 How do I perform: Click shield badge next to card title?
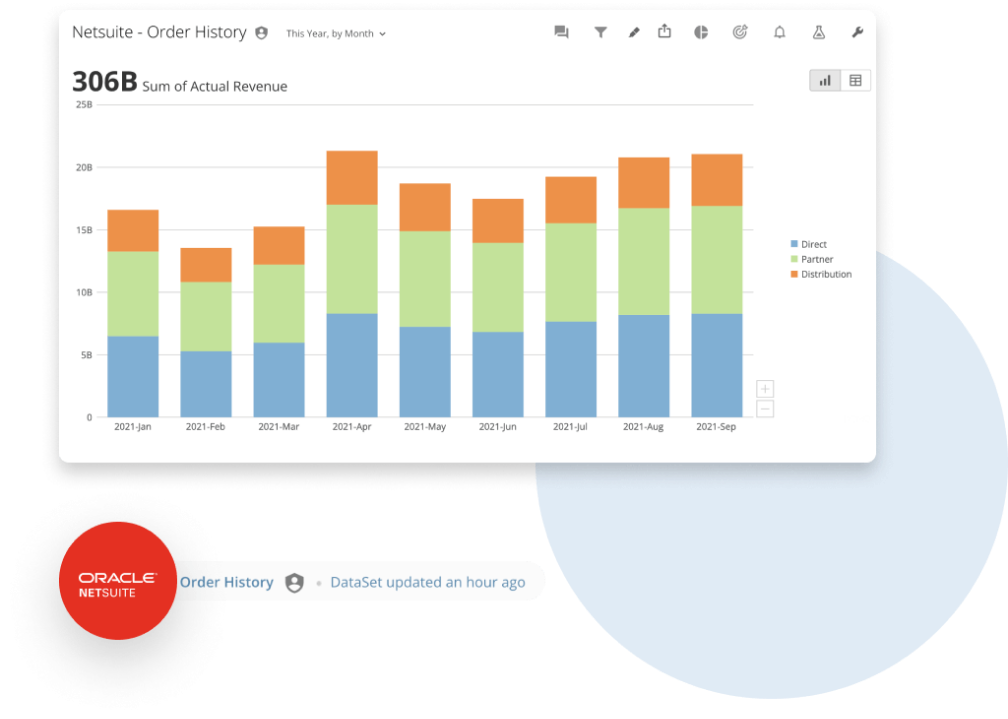(261, 33)
